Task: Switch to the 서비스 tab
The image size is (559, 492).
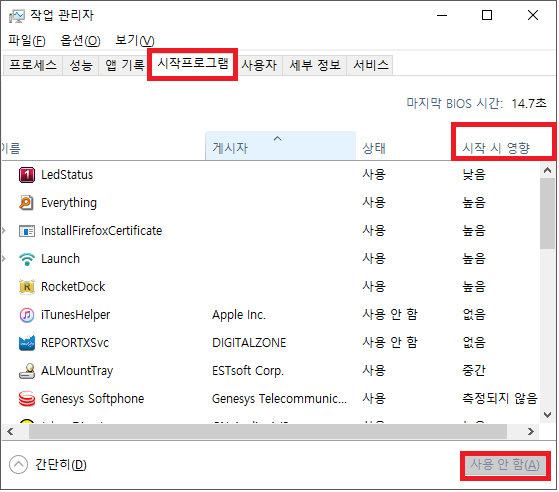Action: click(370, 65)
